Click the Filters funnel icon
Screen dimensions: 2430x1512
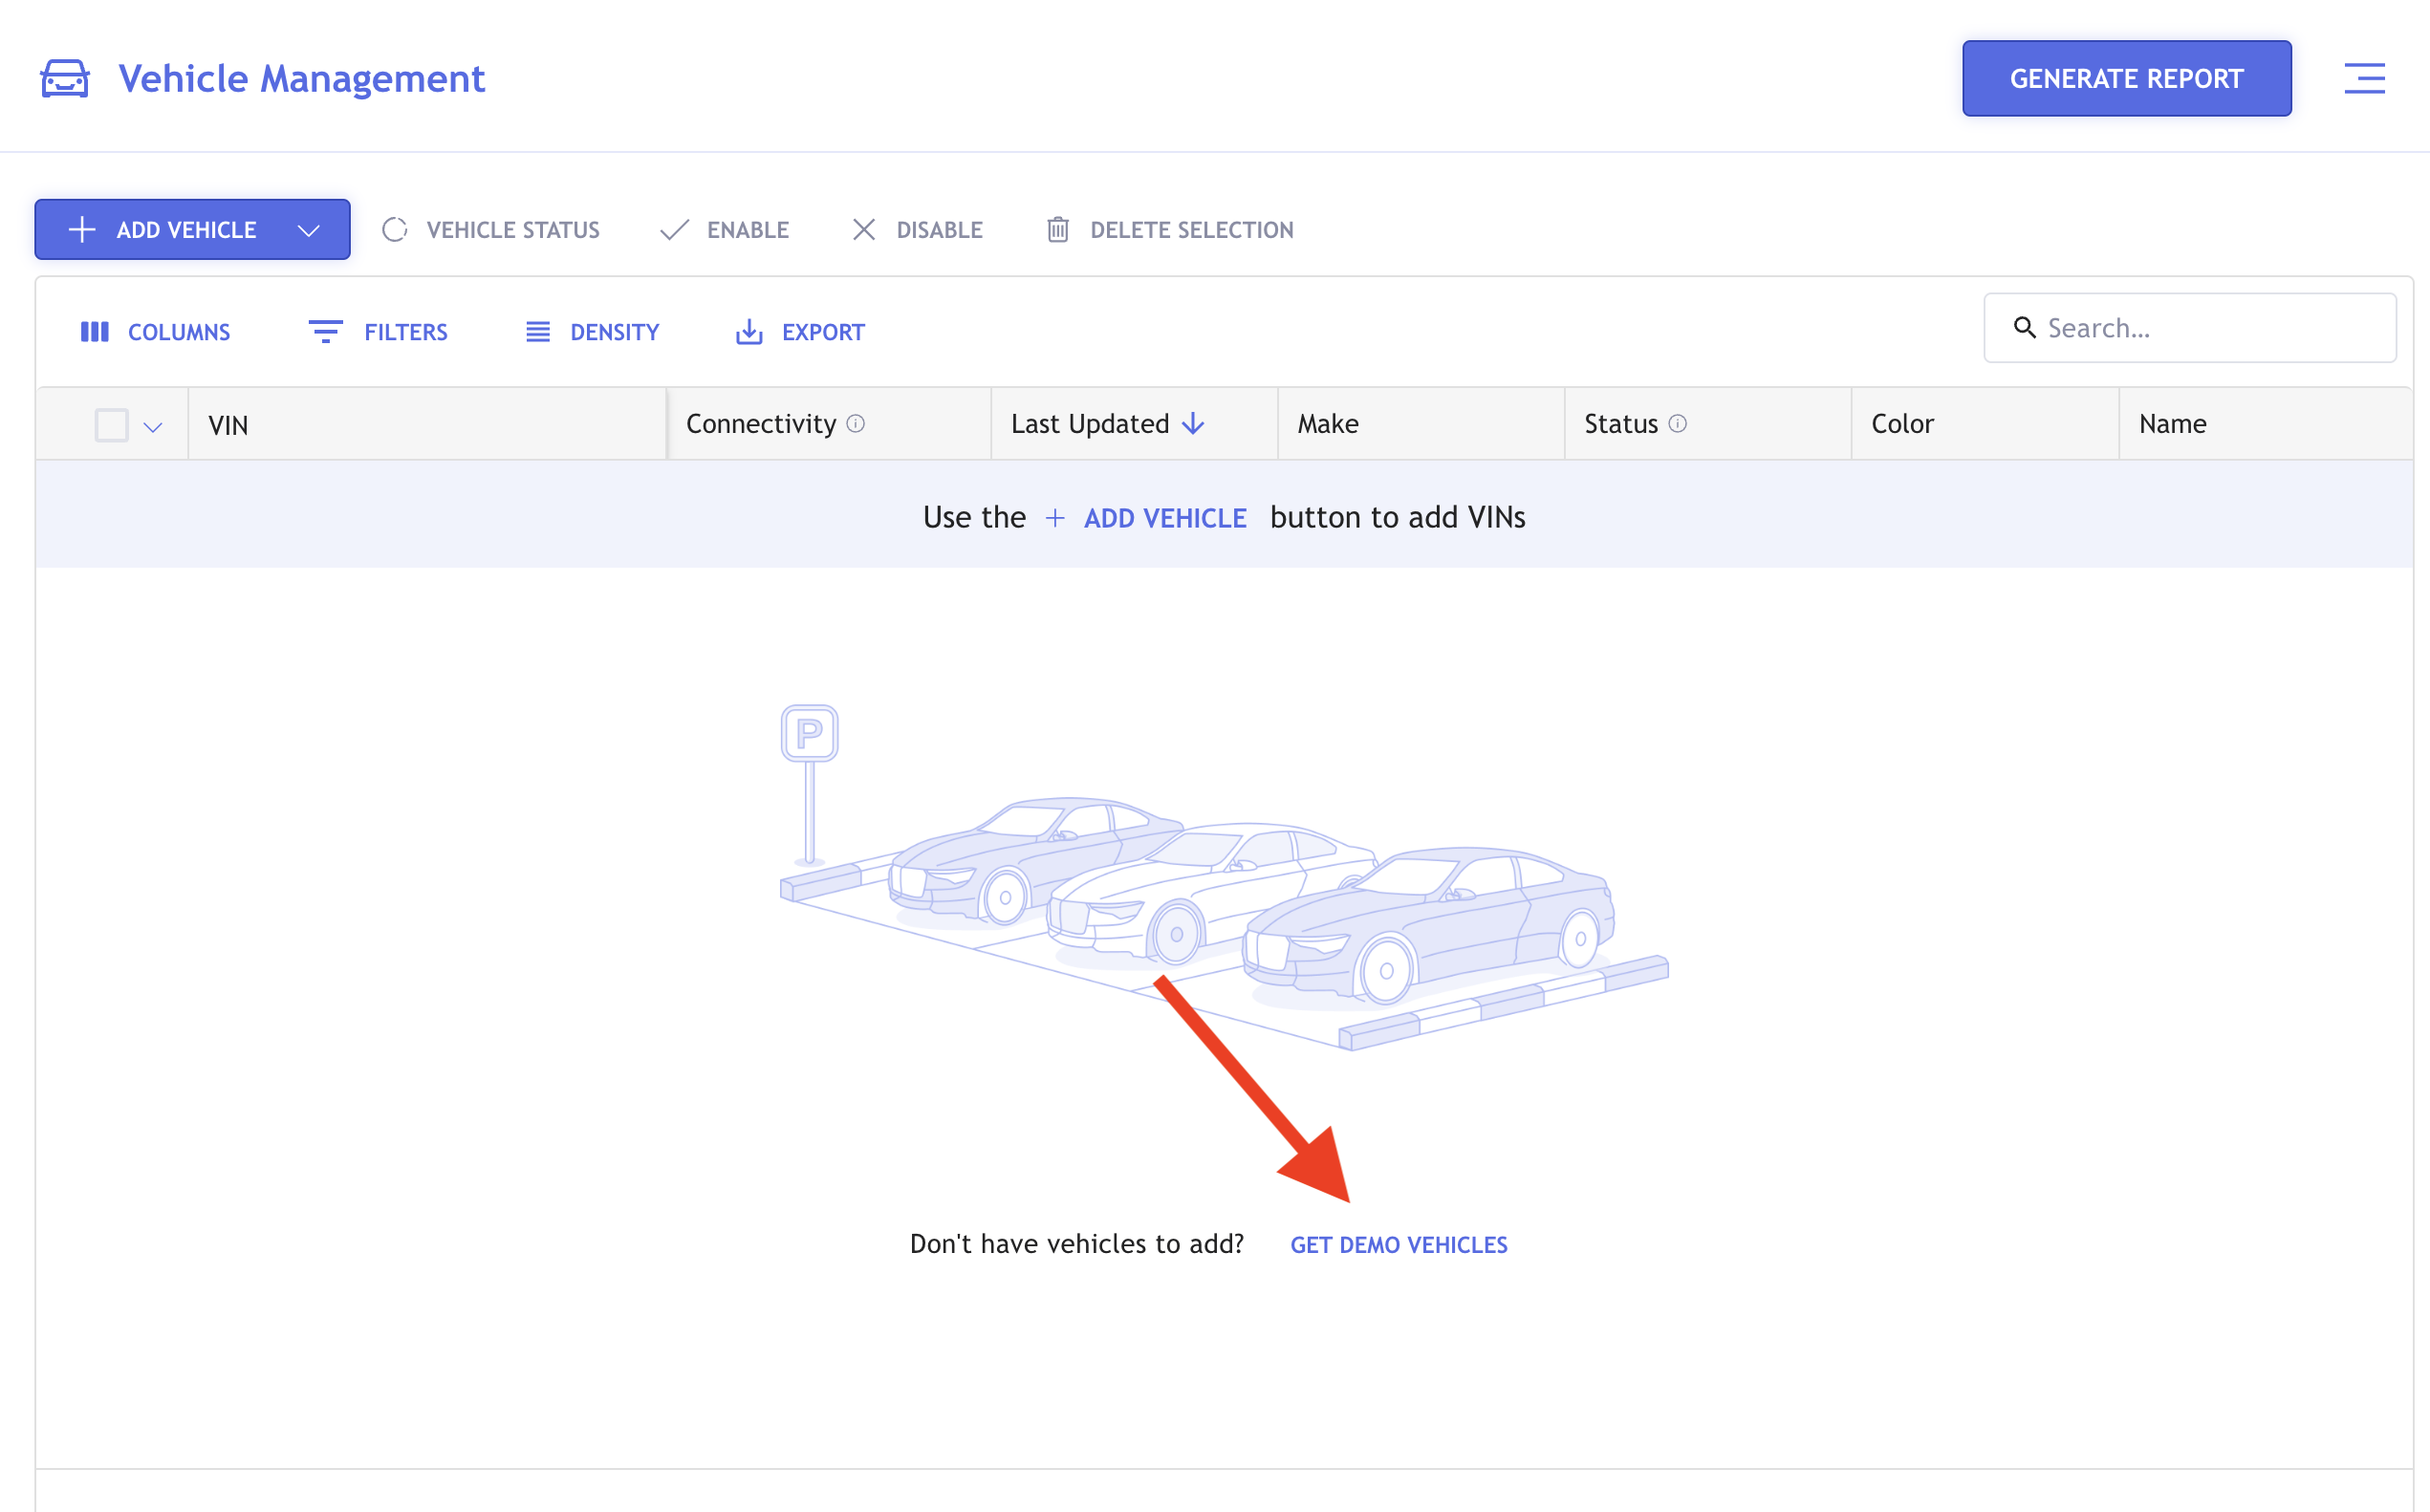pos(325,332)
